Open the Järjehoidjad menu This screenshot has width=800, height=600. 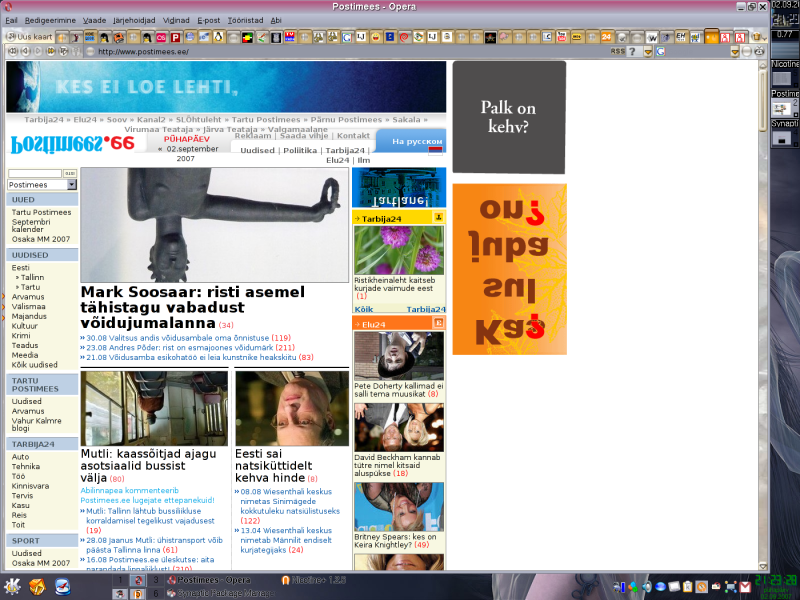[134, 20]
